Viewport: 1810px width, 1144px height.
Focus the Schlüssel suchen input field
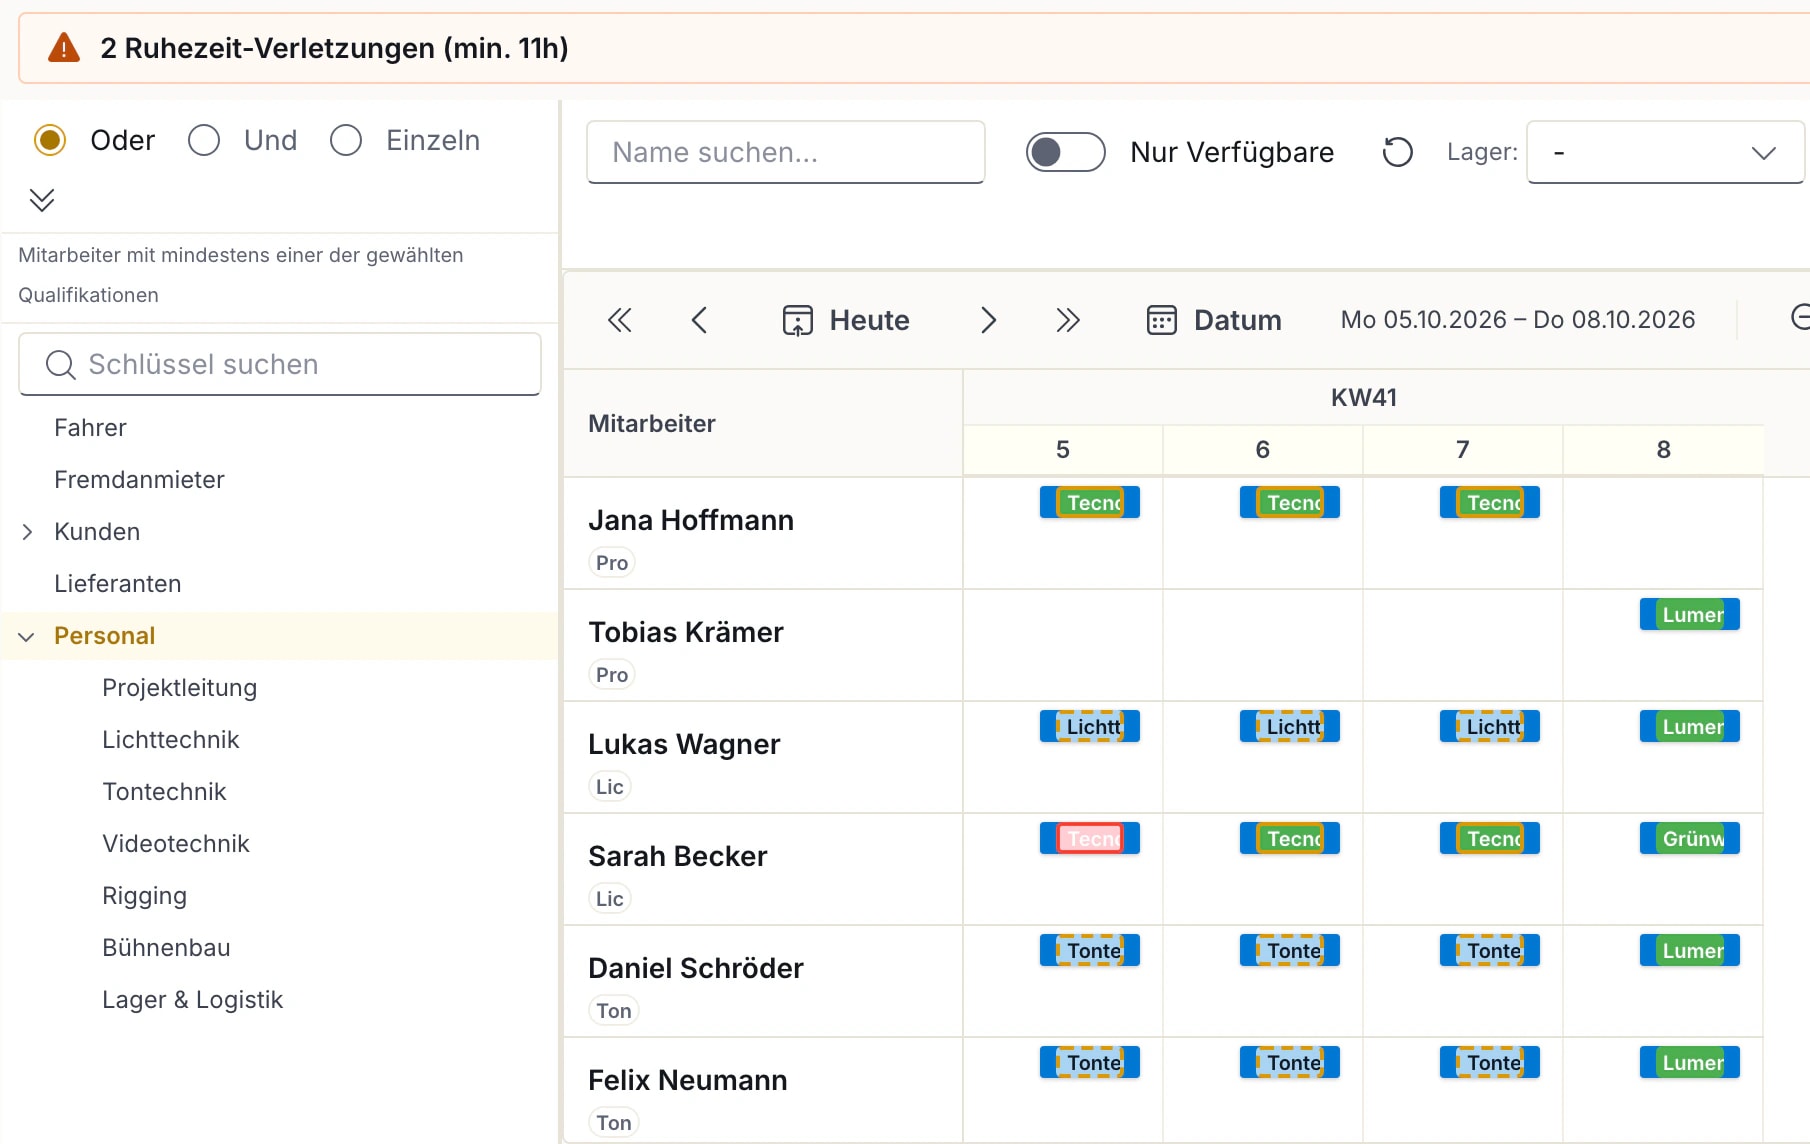(280, 364)
